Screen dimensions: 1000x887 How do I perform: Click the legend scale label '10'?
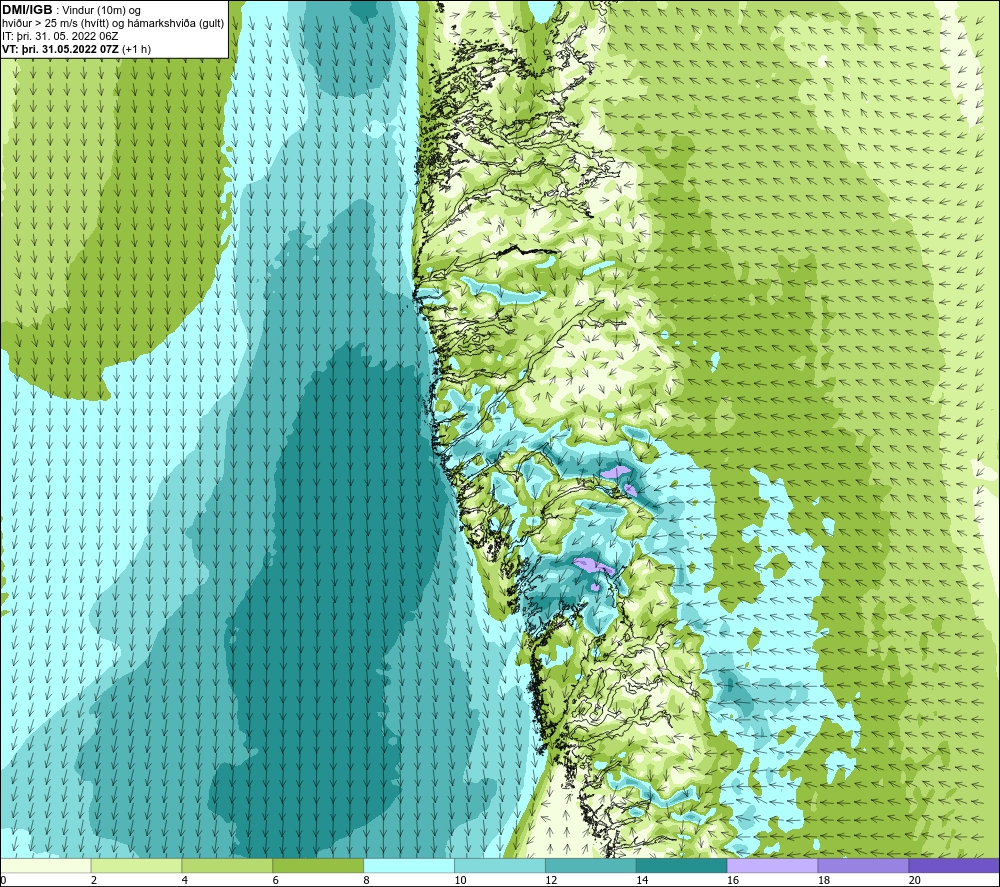coord(460,880)
